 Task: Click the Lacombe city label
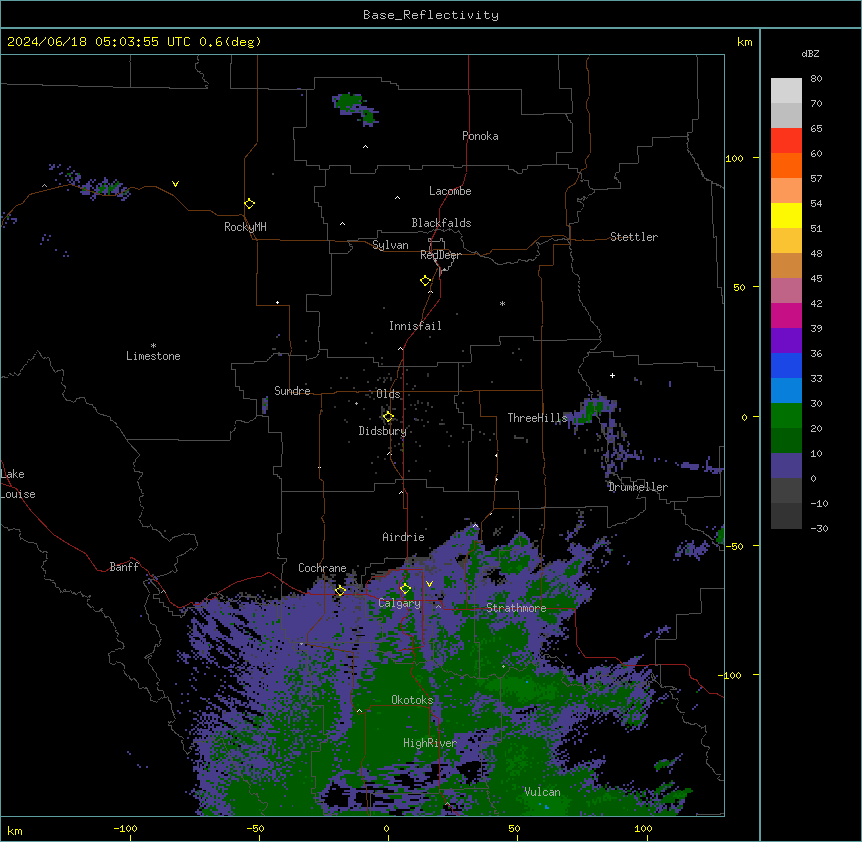(x=450, y=191)
